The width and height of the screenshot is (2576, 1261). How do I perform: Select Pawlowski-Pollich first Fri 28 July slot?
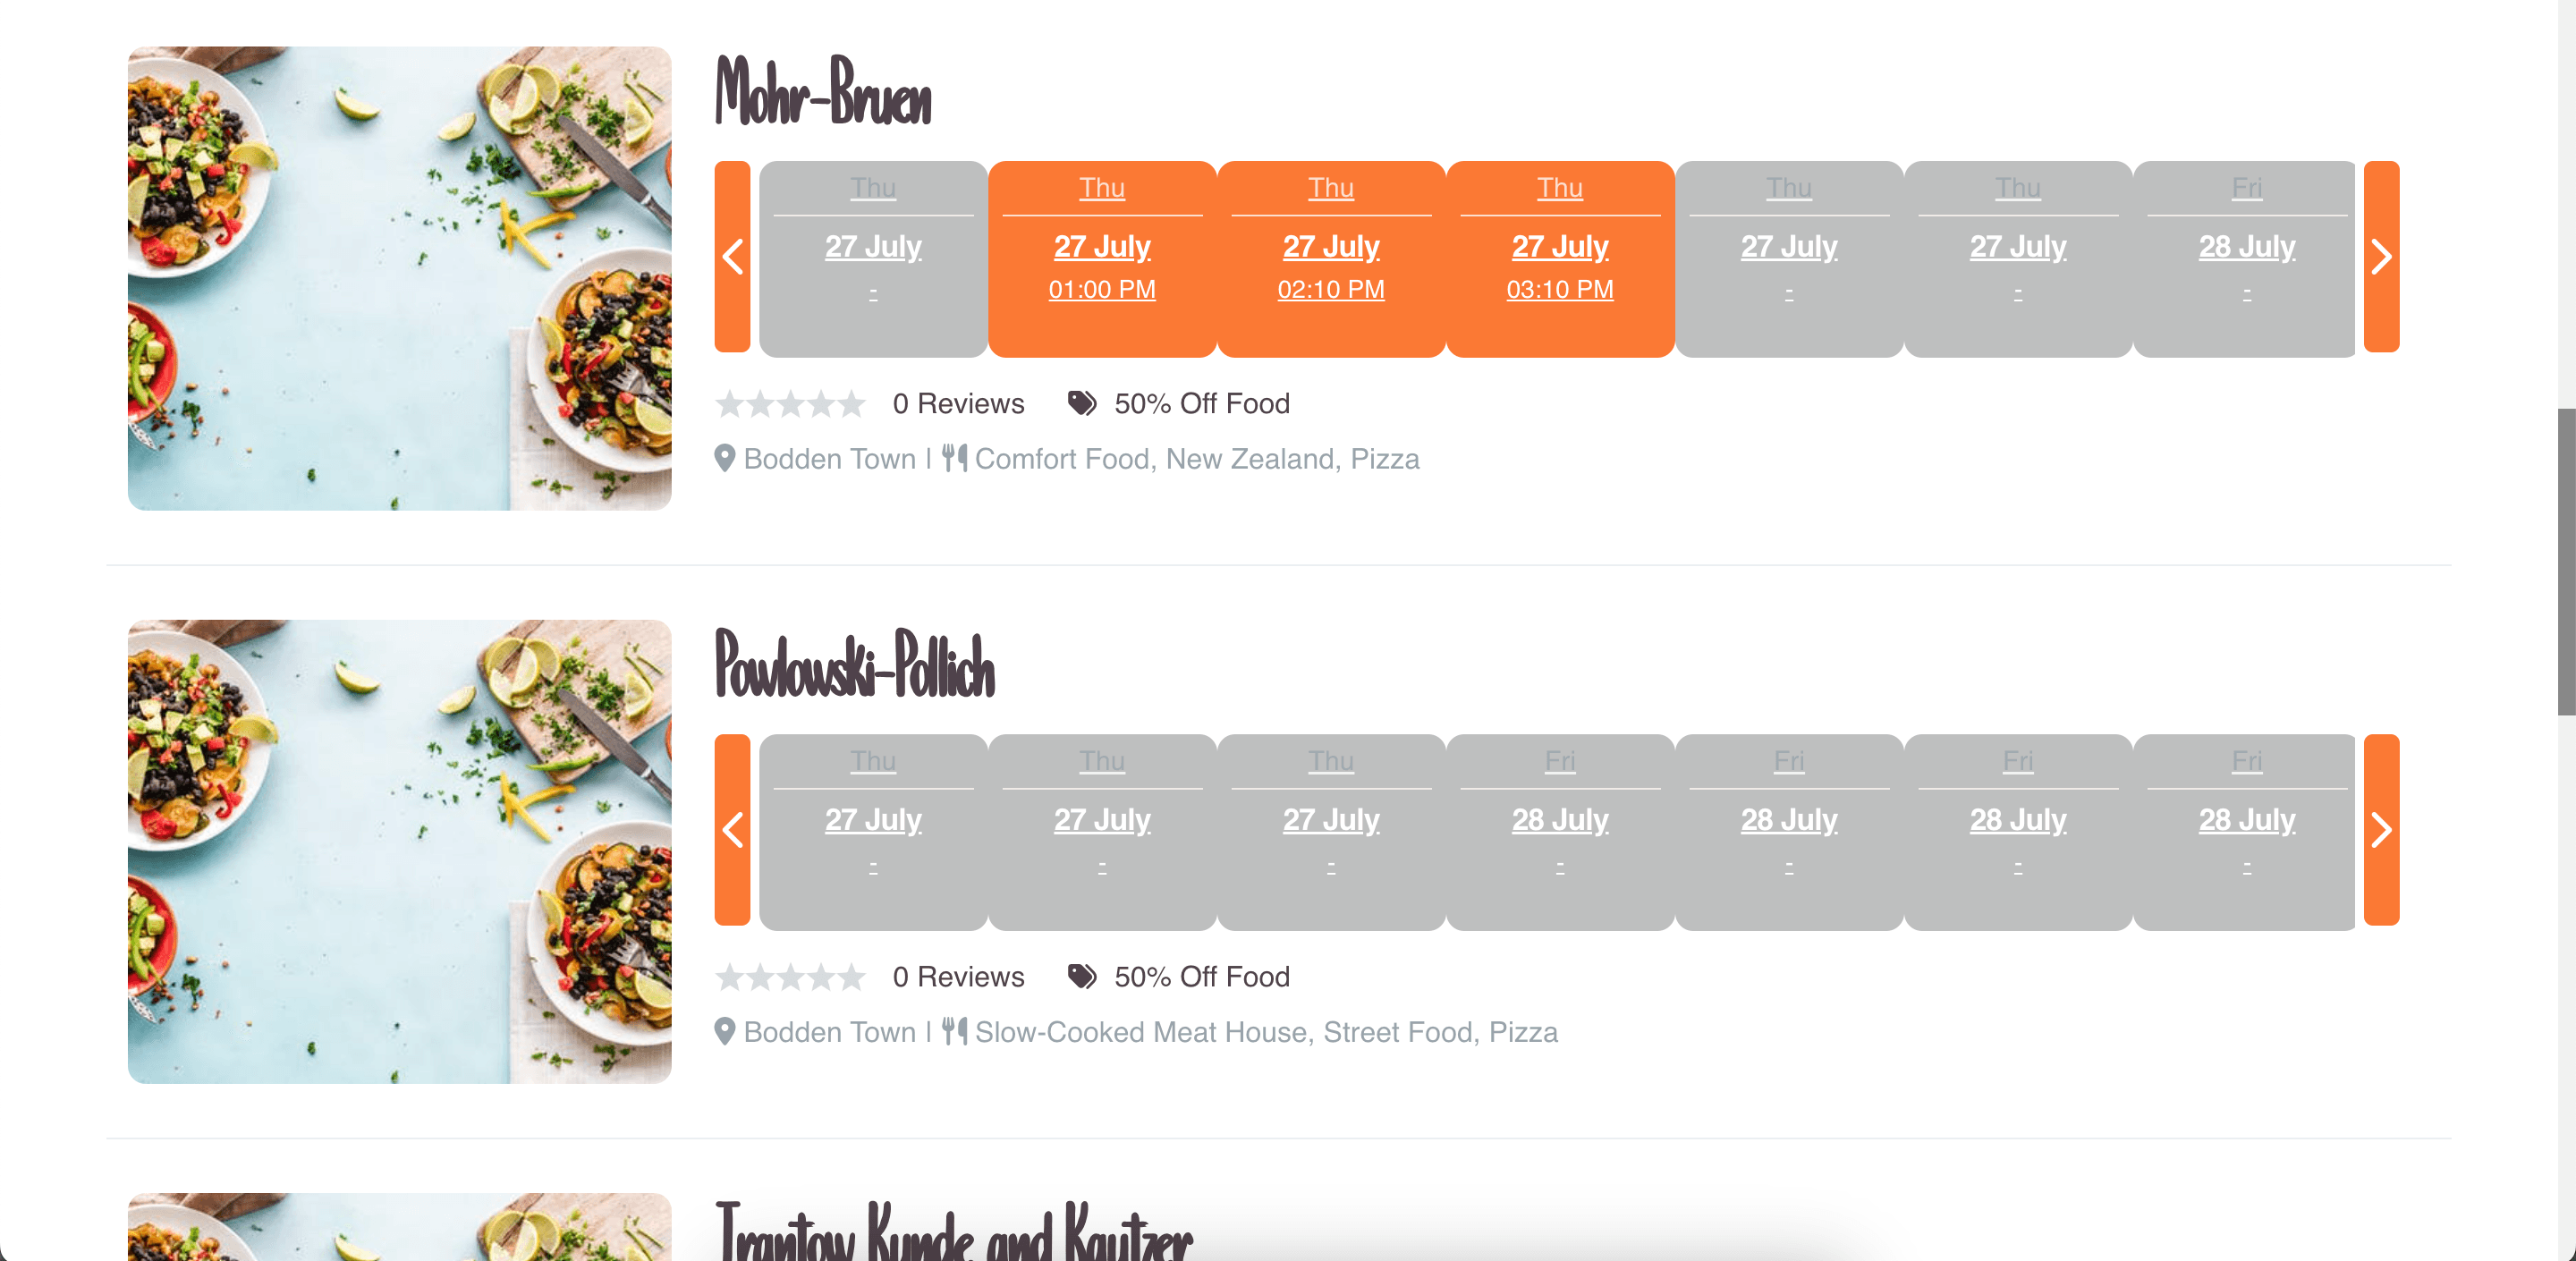coord(1560,831)
